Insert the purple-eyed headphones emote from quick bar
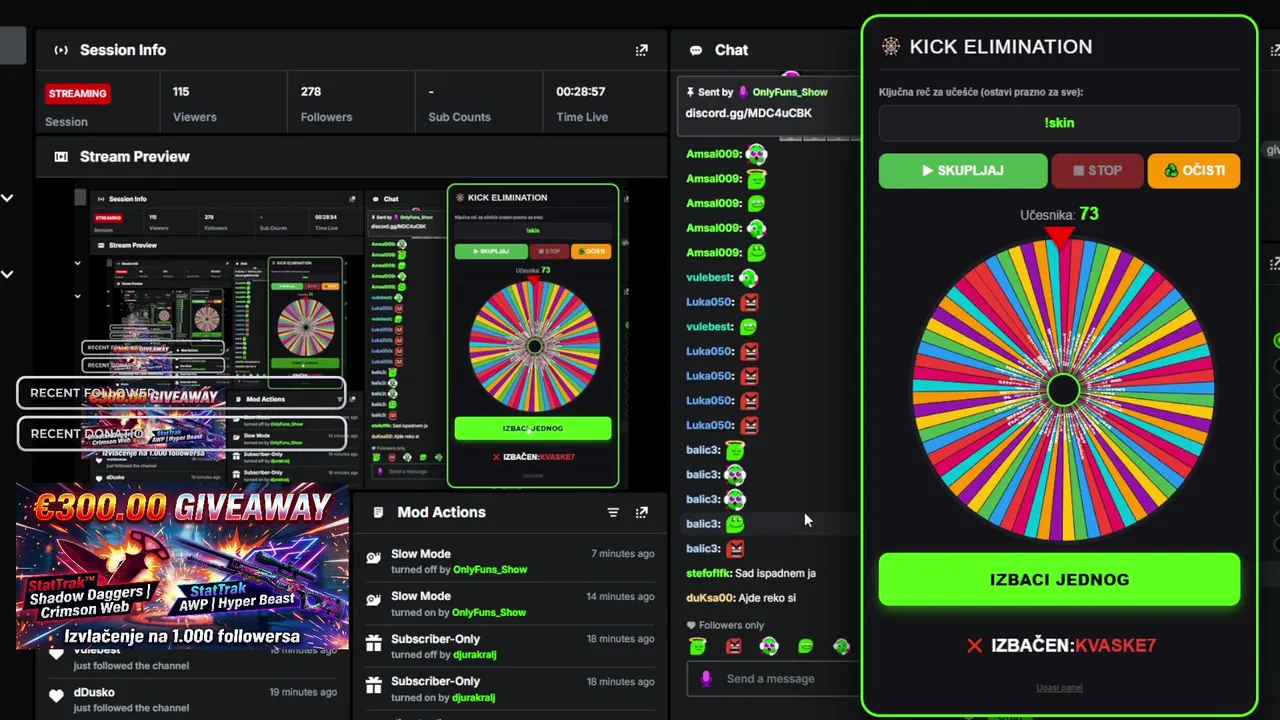This screenshot has width=1280, height=720. 769,646
